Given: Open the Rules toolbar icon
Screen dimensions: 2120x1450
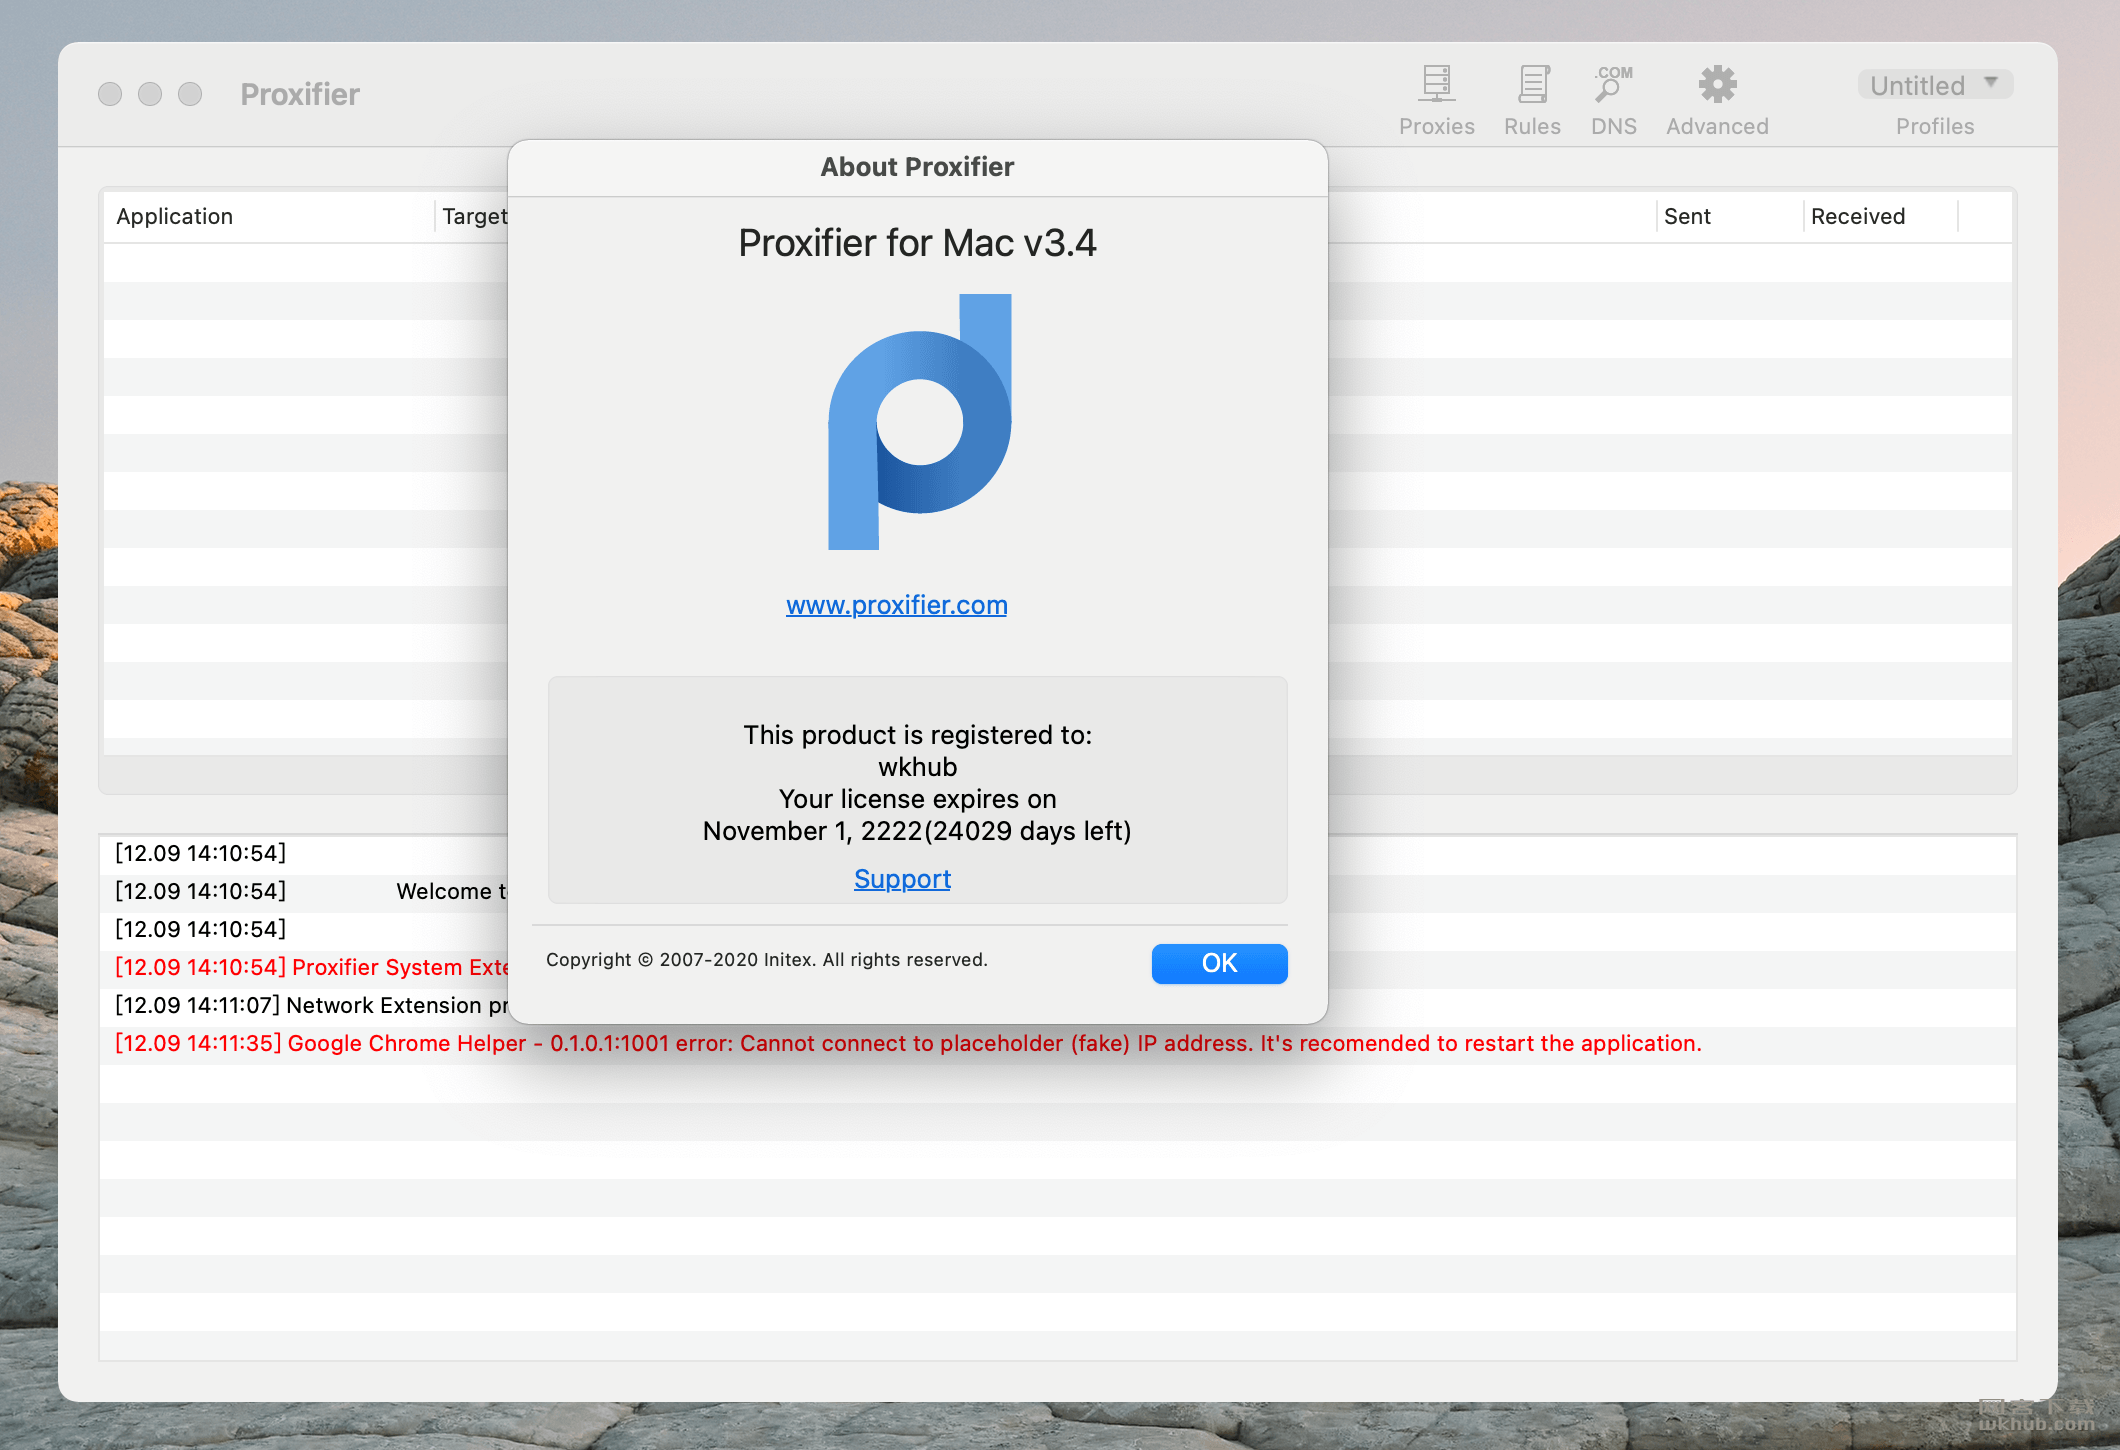Looking at the screenshot, I should click(x=1532, y=100).
